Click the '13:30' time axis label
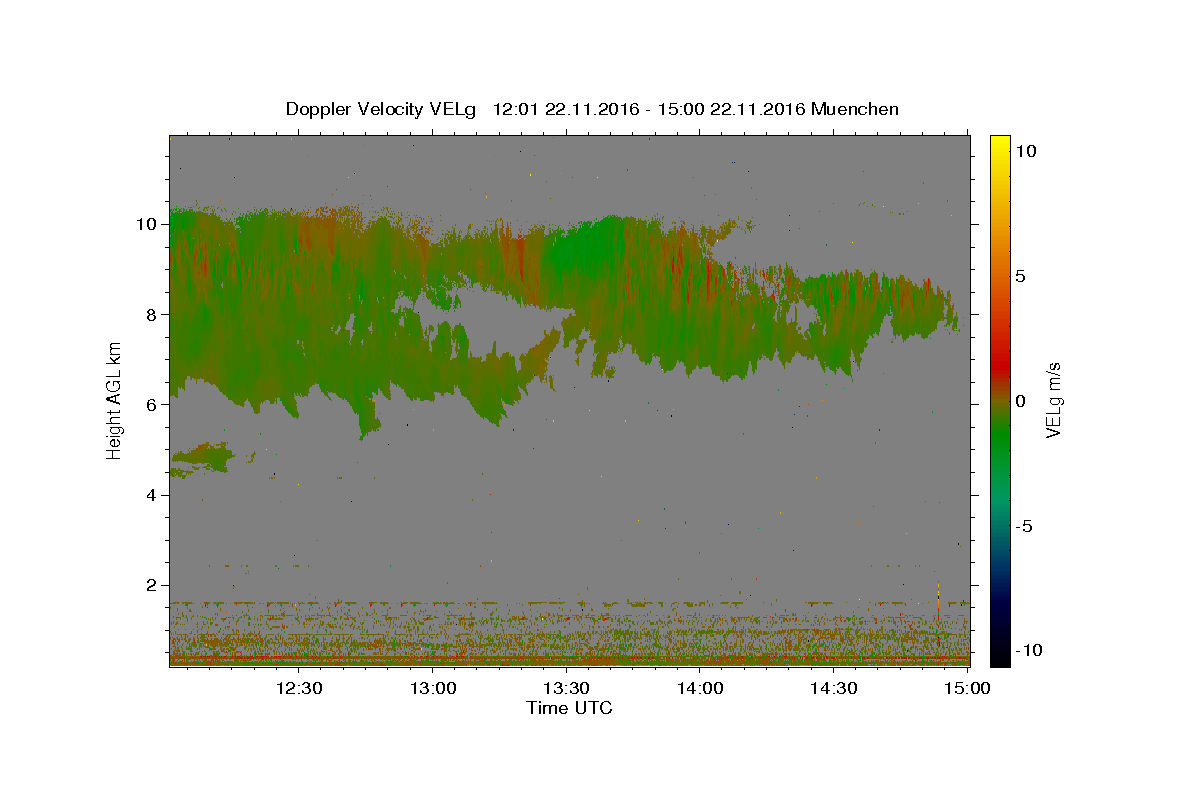This screenshot has width=1200, height=800. tap(568, 688)
